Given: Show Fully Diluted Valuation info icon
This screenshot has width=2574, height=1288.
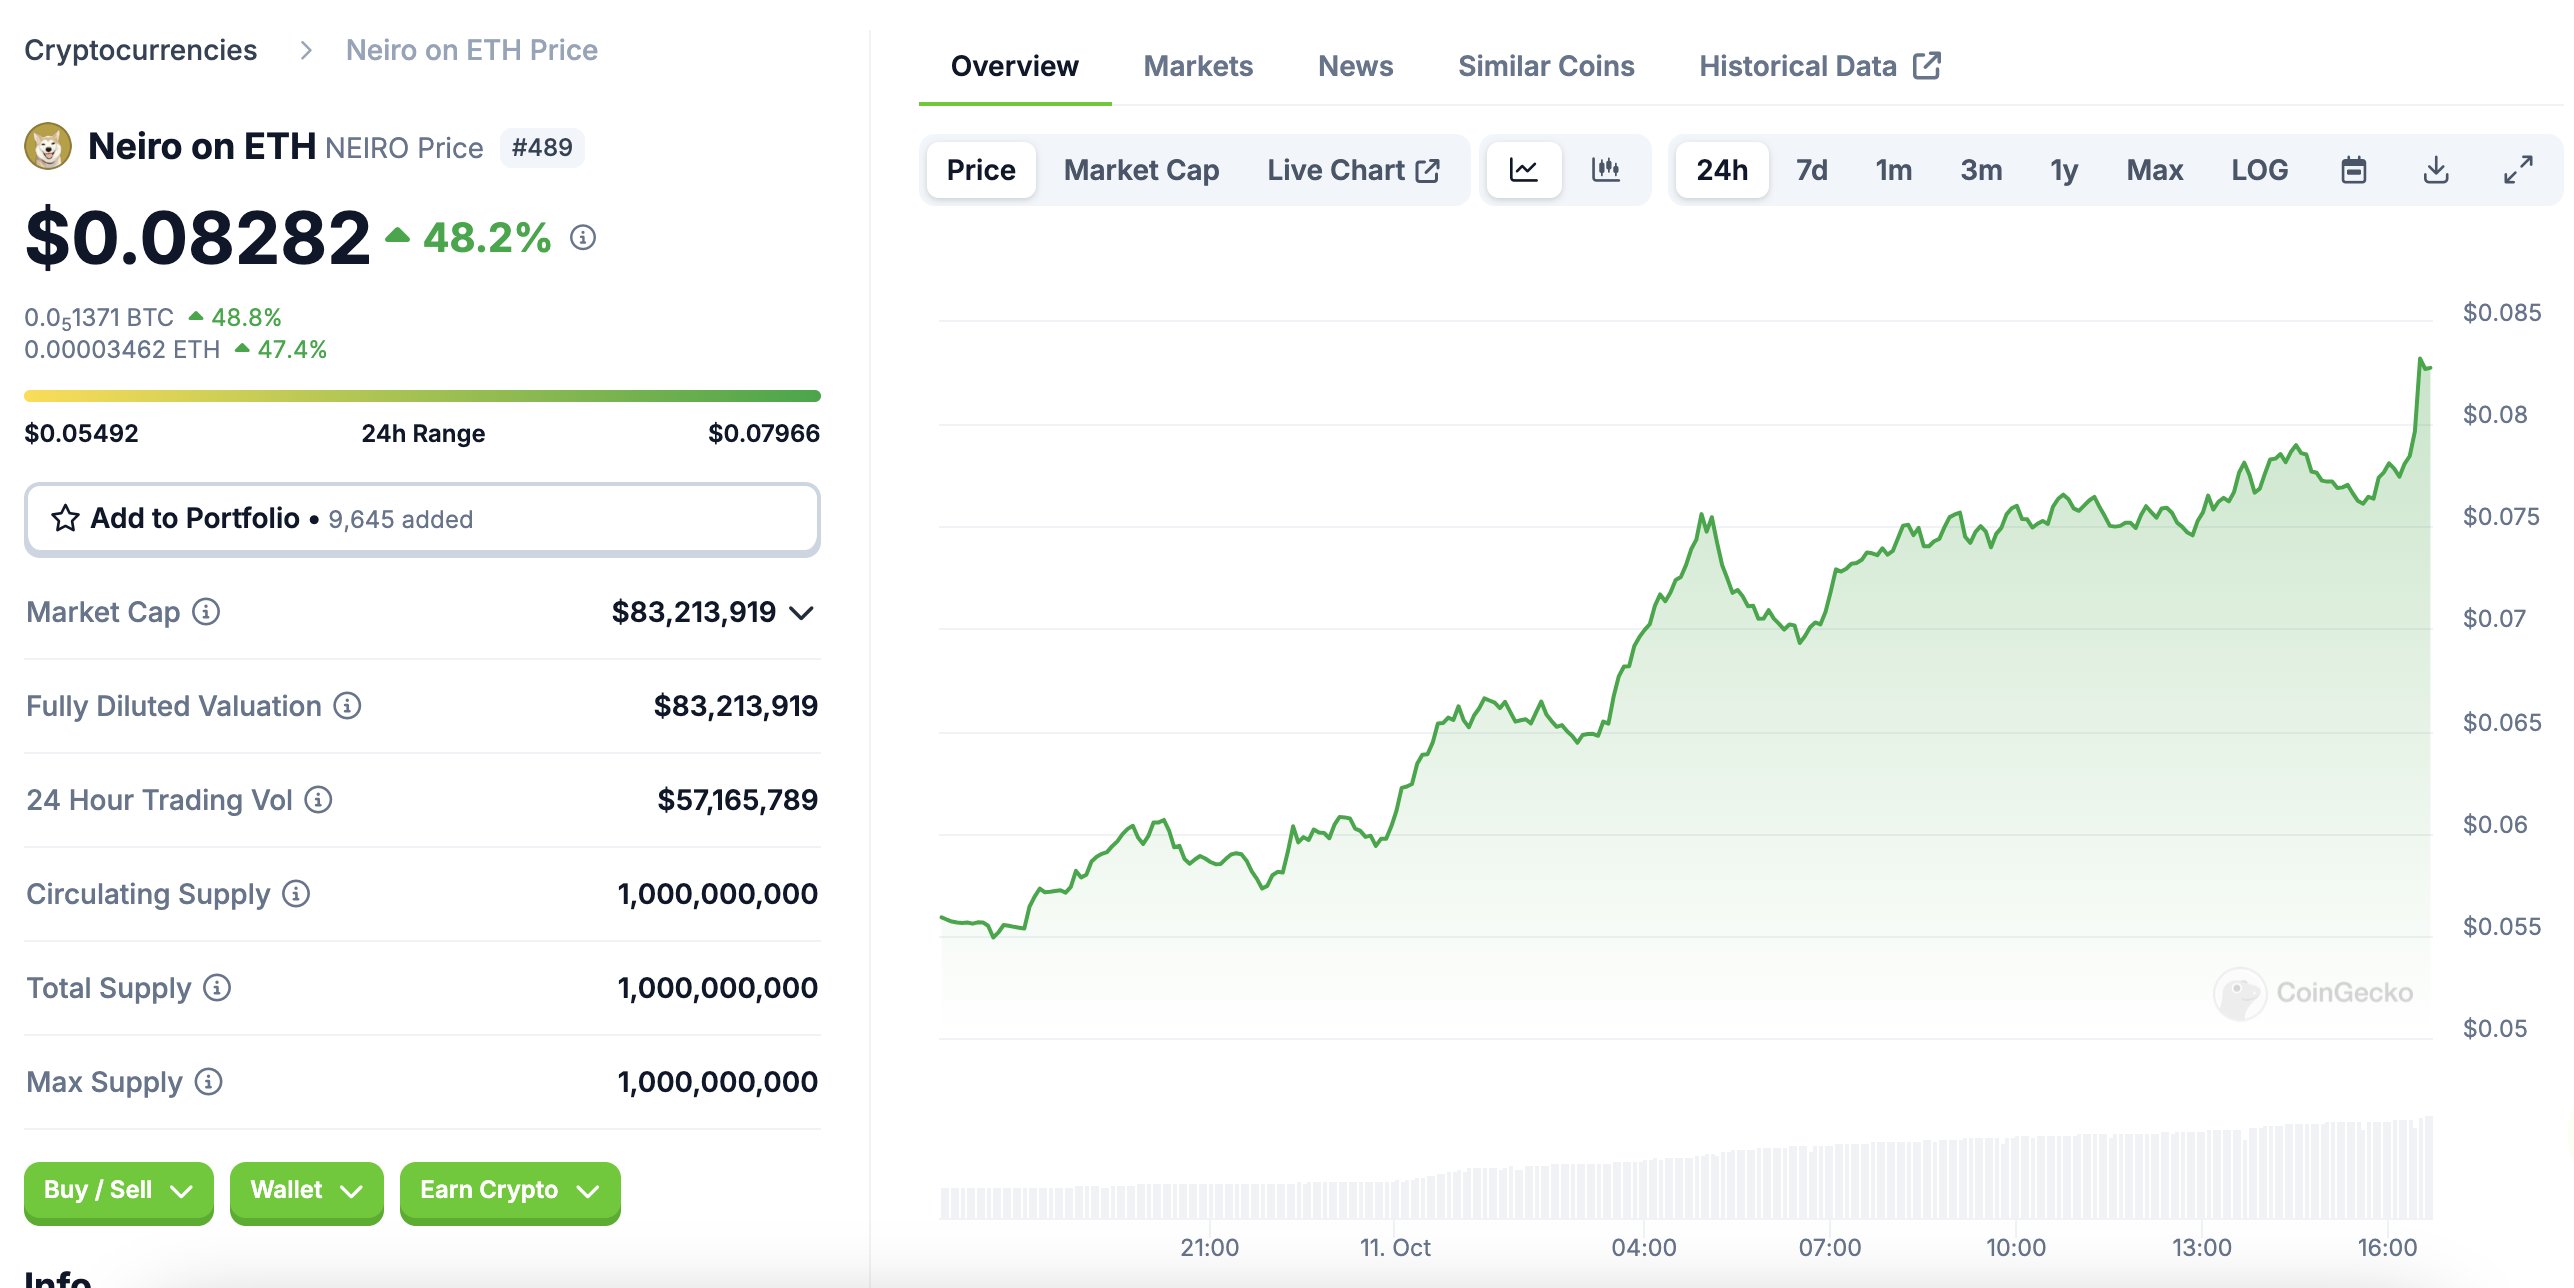Looking at the screenshot, I should click(347, 706).
